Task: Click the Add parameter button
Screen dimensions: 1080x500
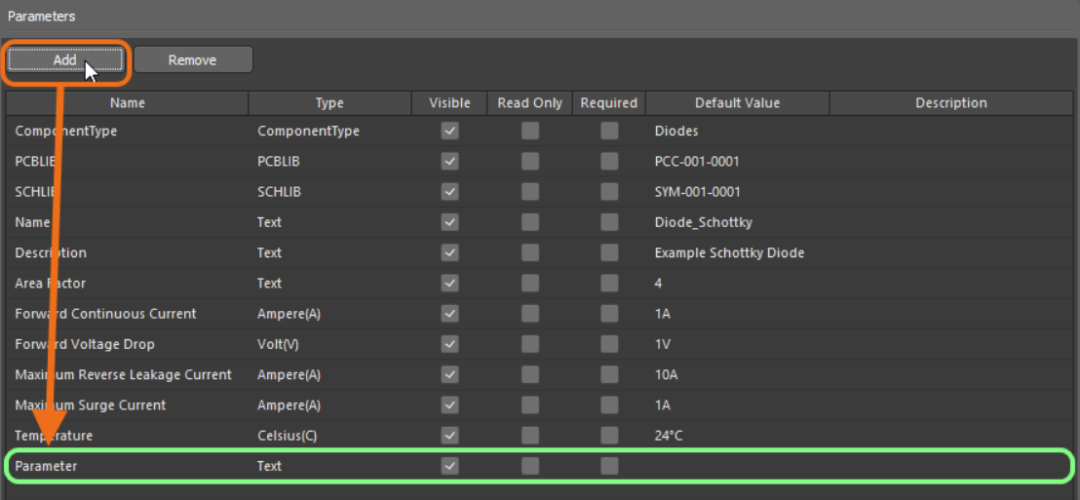Action: [x=65, y=60]
